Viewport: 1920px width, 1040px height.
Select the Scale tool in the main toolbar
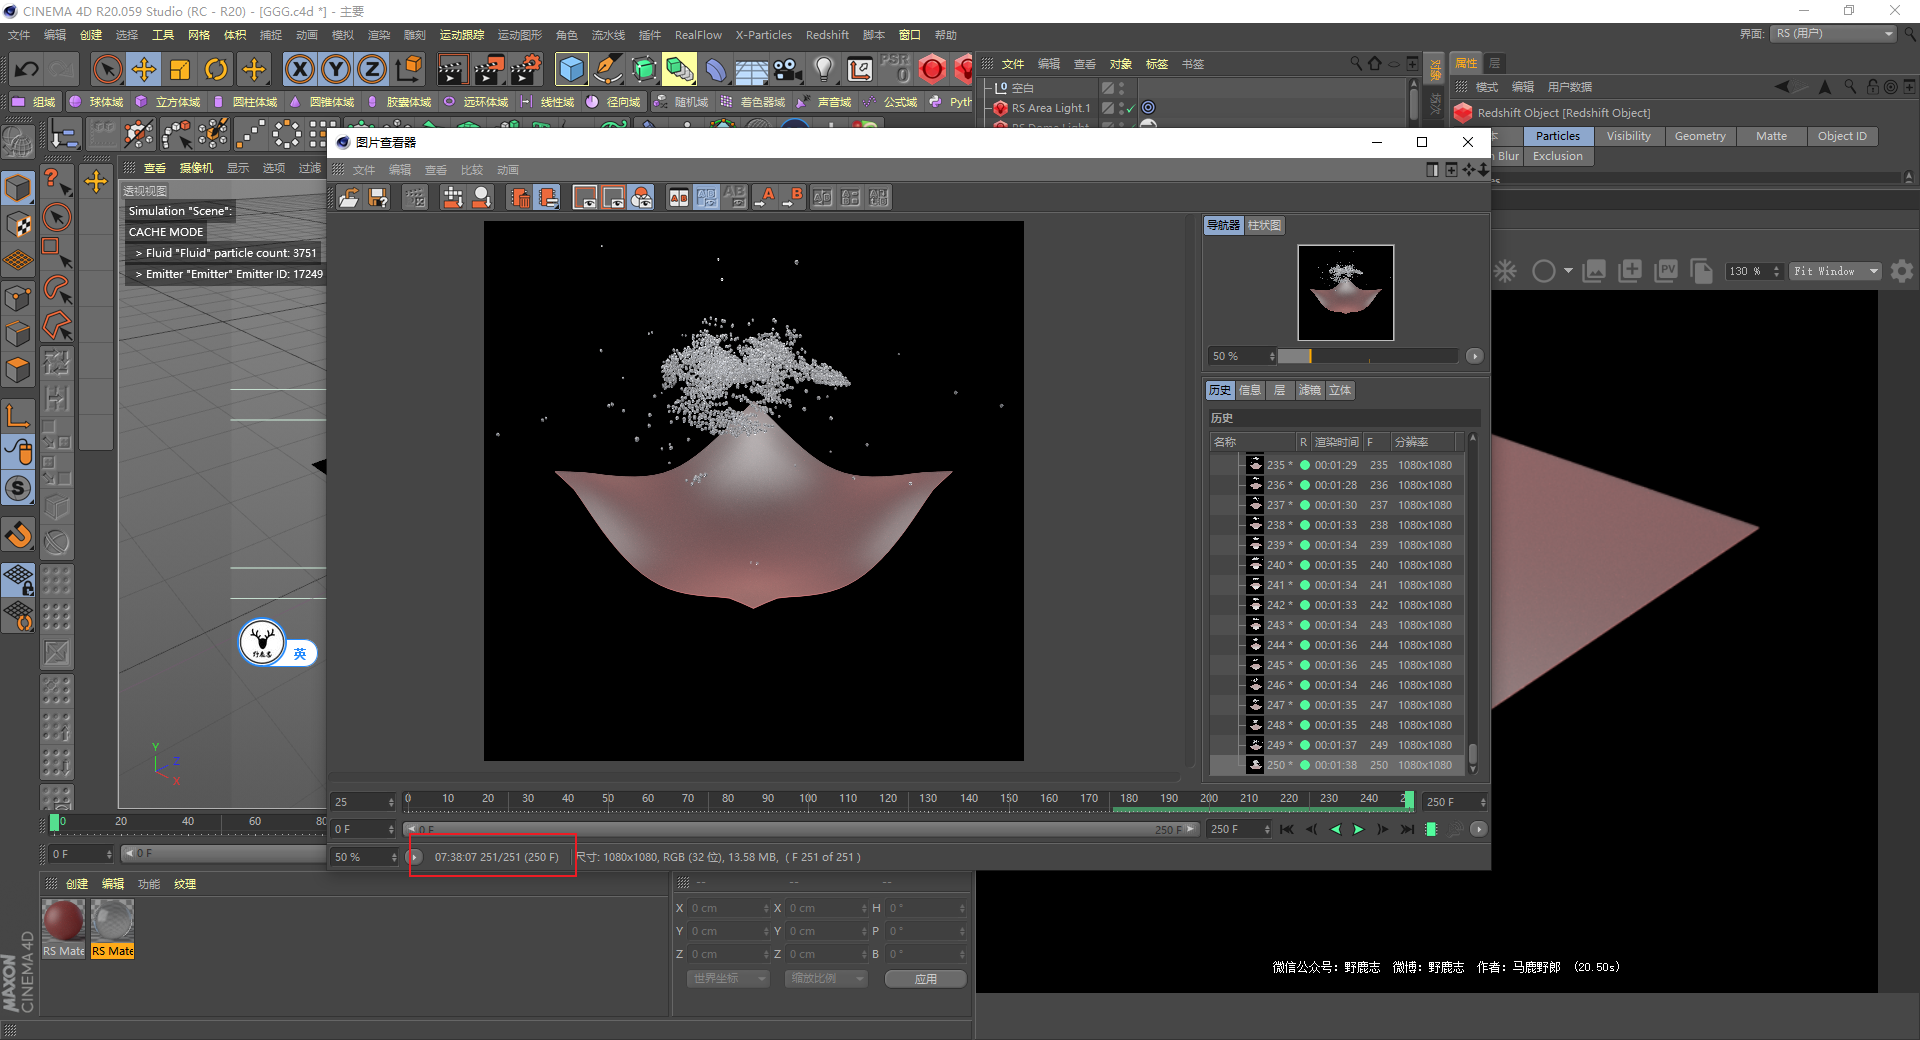pyautogui.click(x=180, y=69)
